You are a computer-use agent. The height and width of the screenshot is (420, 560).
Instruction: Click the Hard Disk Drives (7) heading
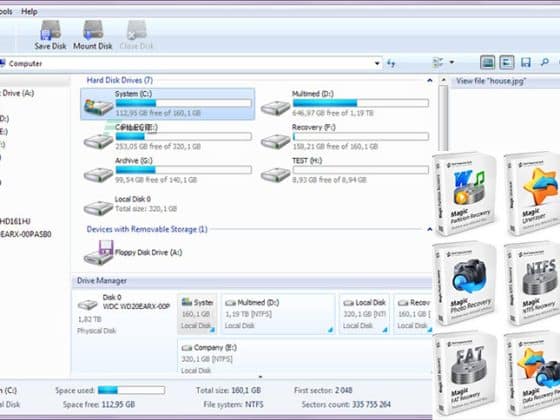click(120, 80)
